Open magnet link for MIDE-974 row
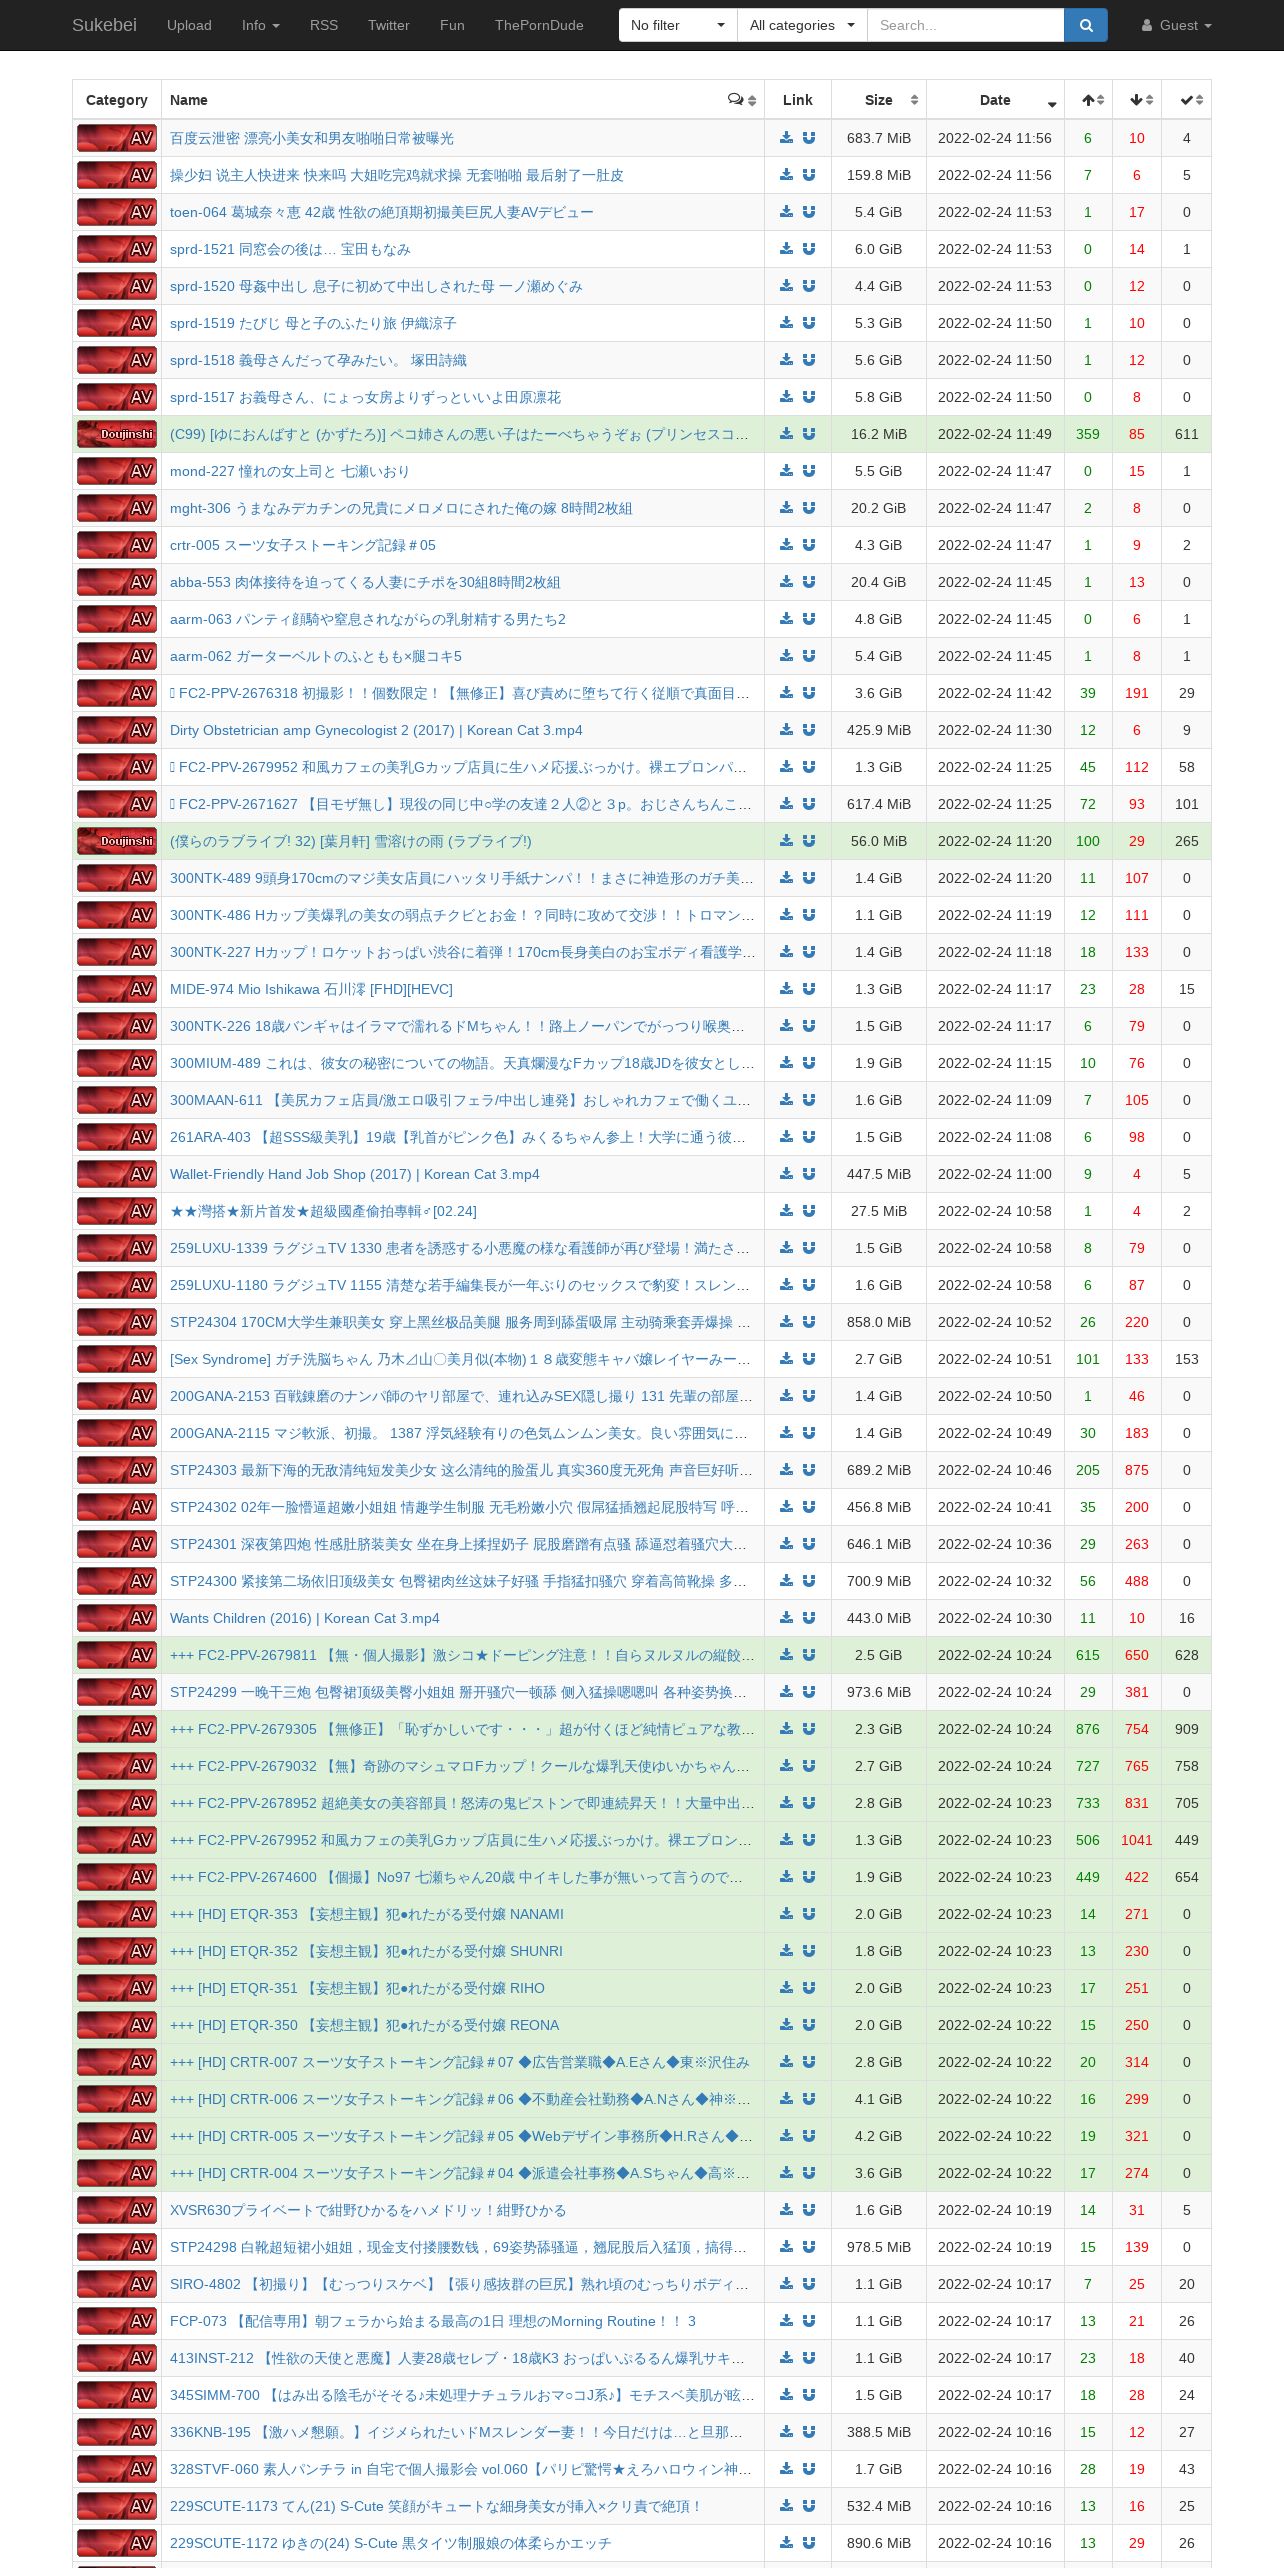 pos(809,989)
